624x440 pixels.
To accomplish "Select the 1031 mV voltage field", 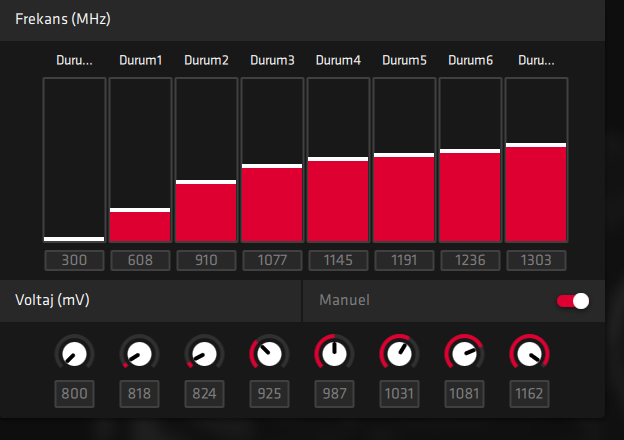I will pyautogui.click(x=400, y=394).
